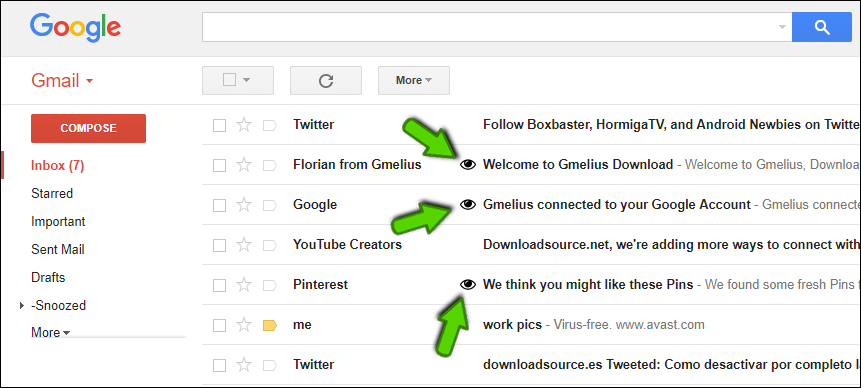Tick the checkbox for YouTube Creators email
This screenshot has width=861, height=388.
(x=219, y=245)
